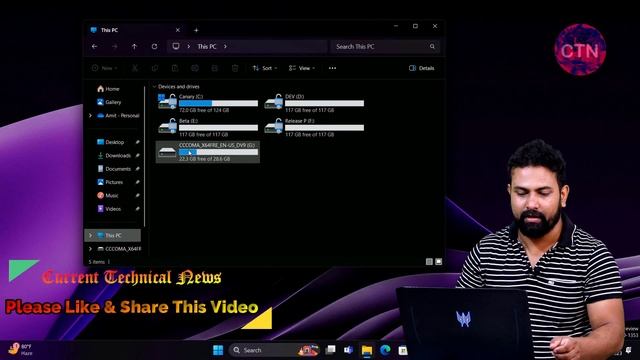This screenshot has width=640, height=360.
Task: Expand the Amit - Personal node
Action: tap(90, 116)
